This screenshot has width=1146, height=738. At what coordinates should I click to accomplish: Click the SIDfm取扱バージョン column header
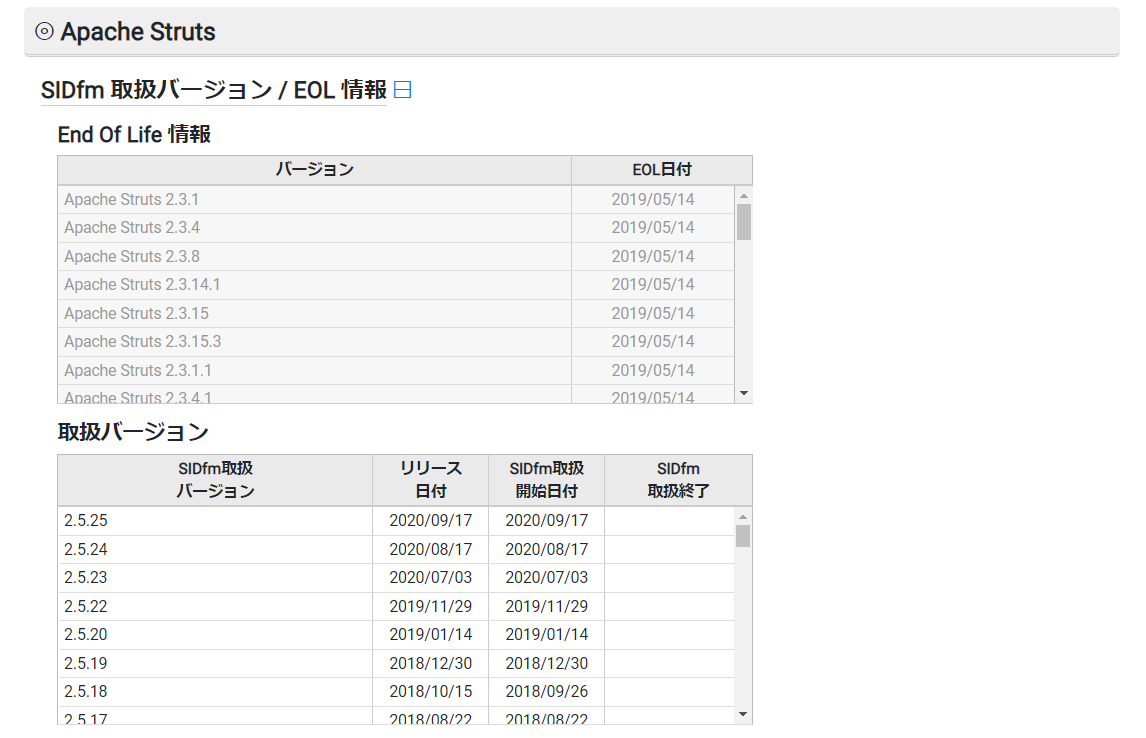[215, 480]
